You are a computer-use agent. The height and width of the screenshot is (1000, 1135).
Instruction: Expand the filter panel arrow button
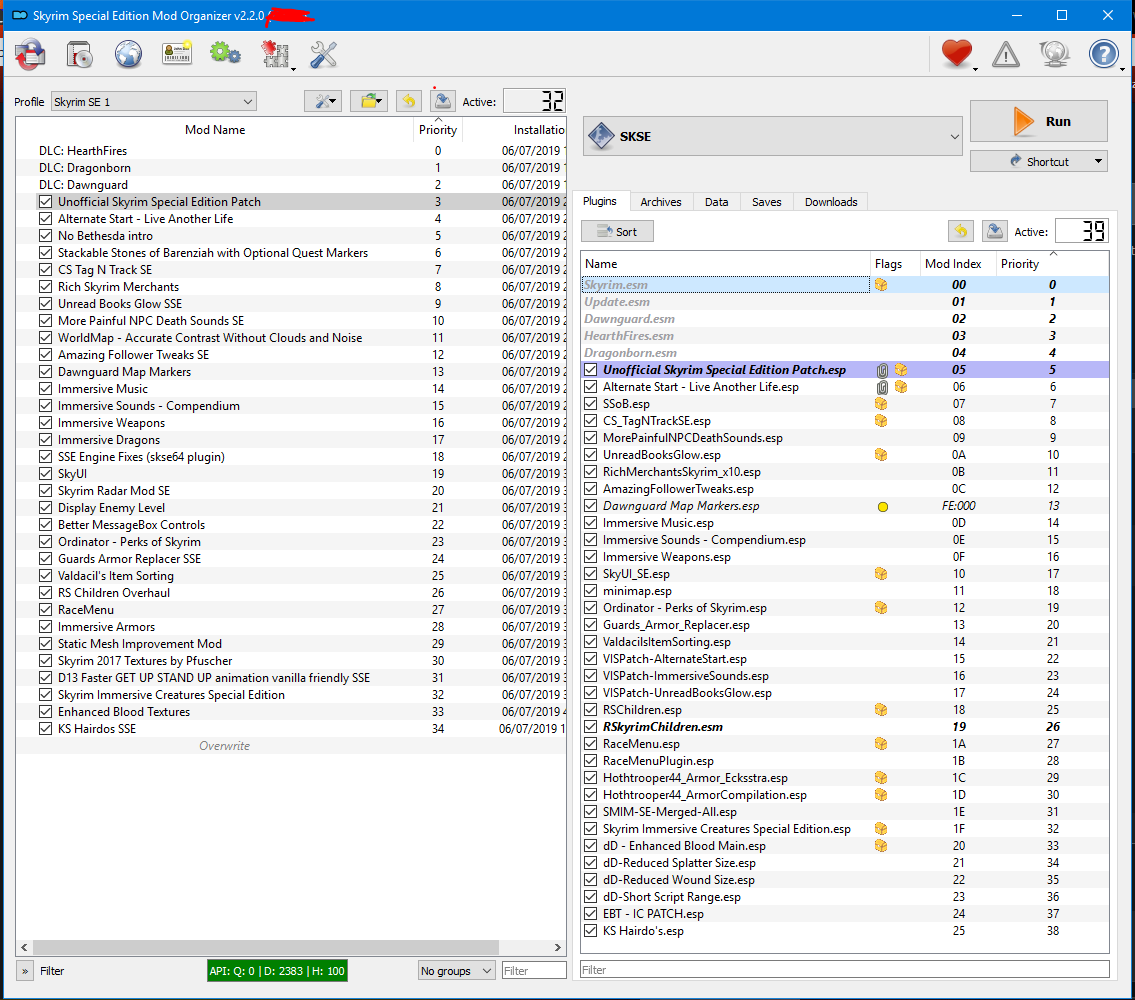tap(25, 971)
